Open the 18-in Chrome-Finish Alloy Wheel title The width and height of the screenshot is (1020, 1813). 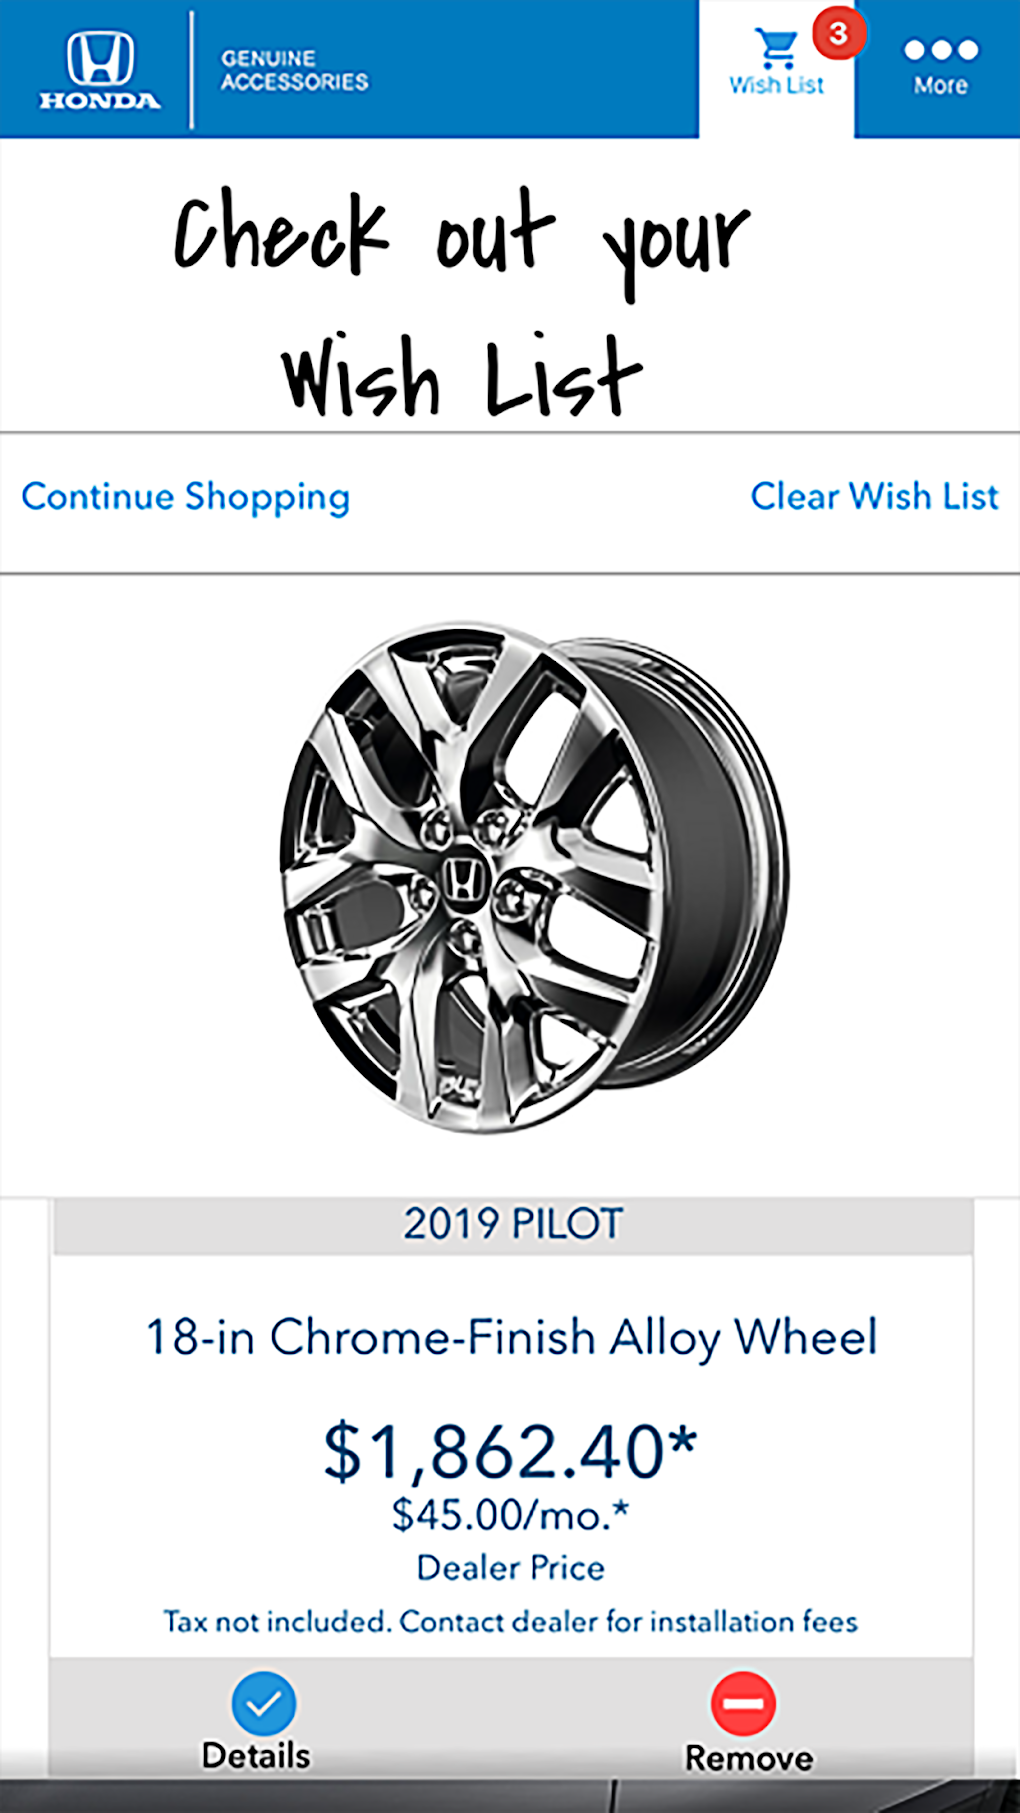click(x=512, y=1338)
